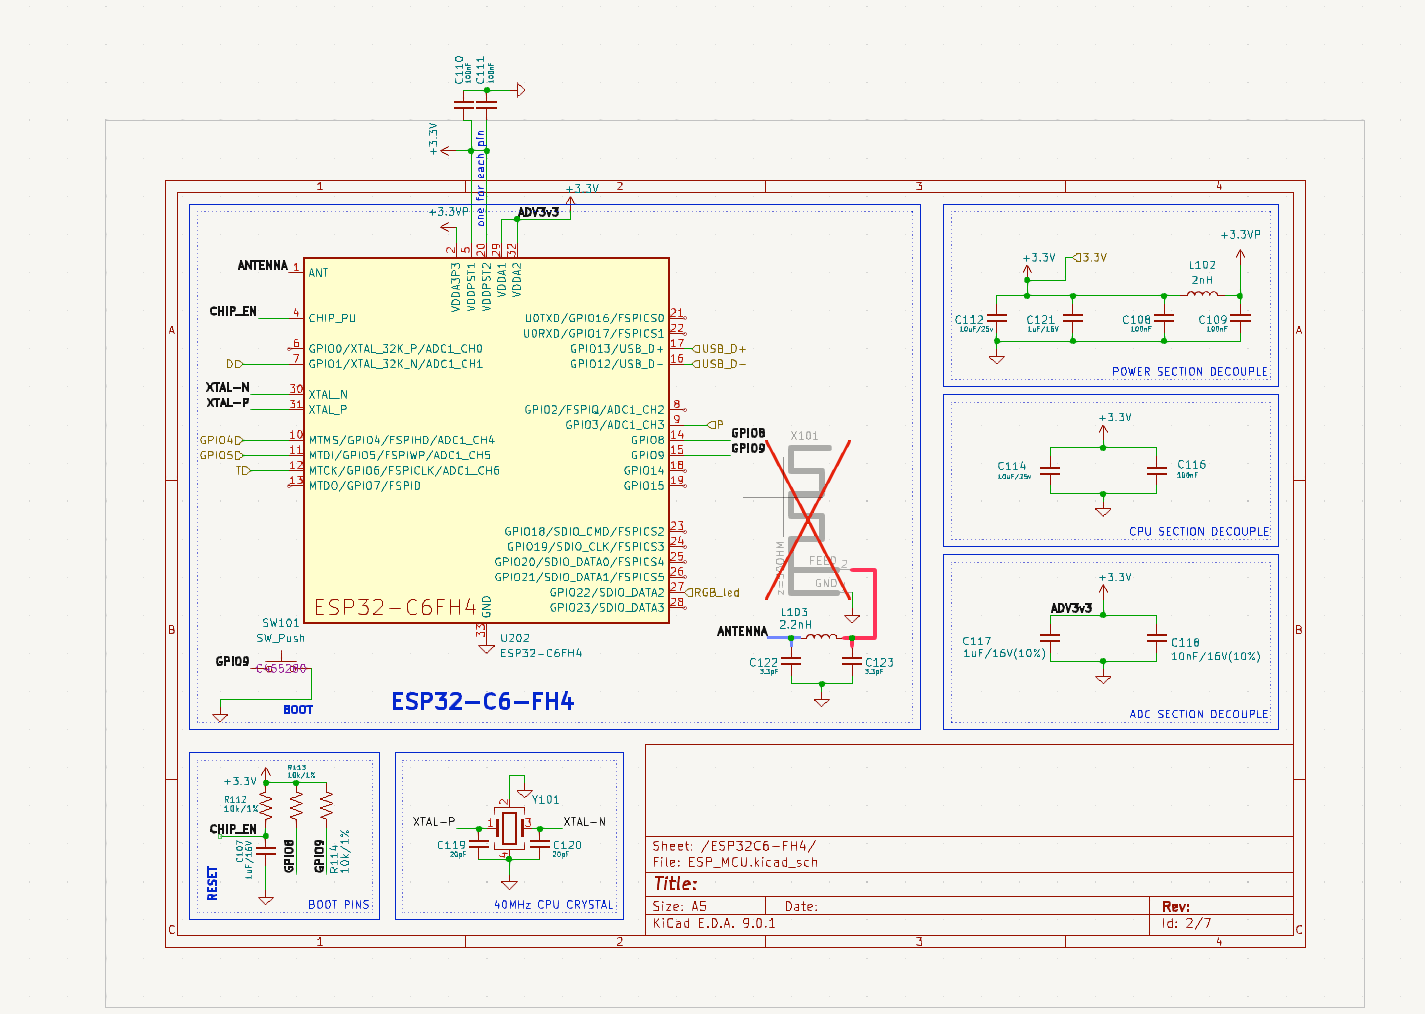Select the XTAL_P pin name on chip

point(328,410)
